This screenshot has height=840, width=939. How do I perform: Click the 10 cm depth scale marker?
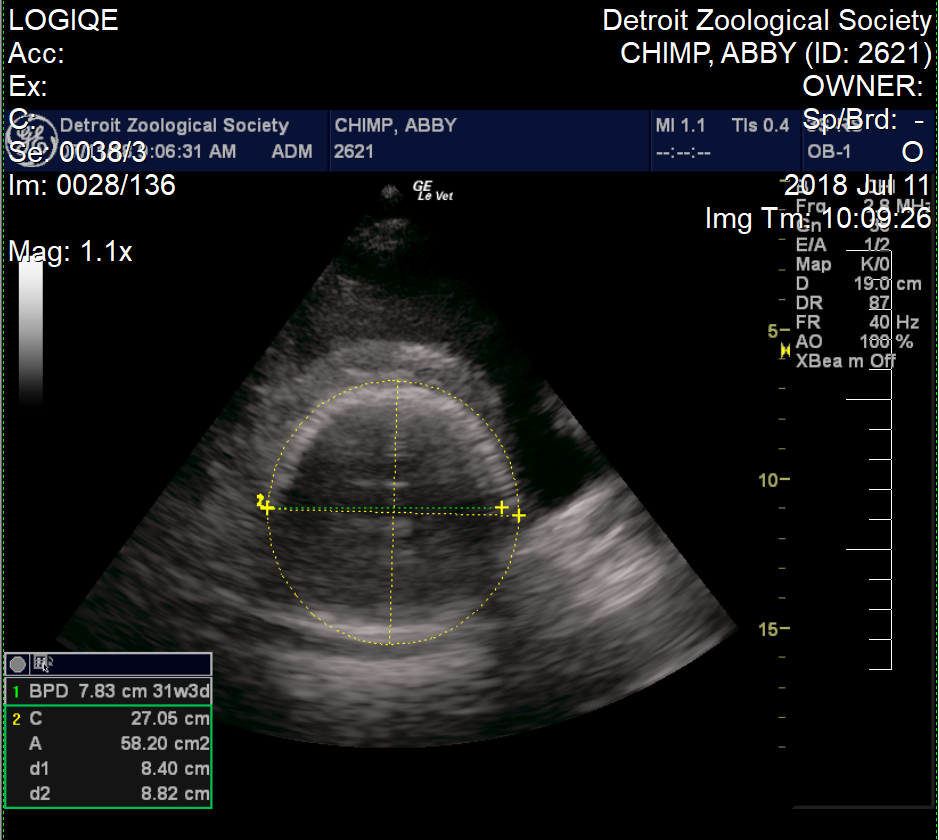(774, 480)
